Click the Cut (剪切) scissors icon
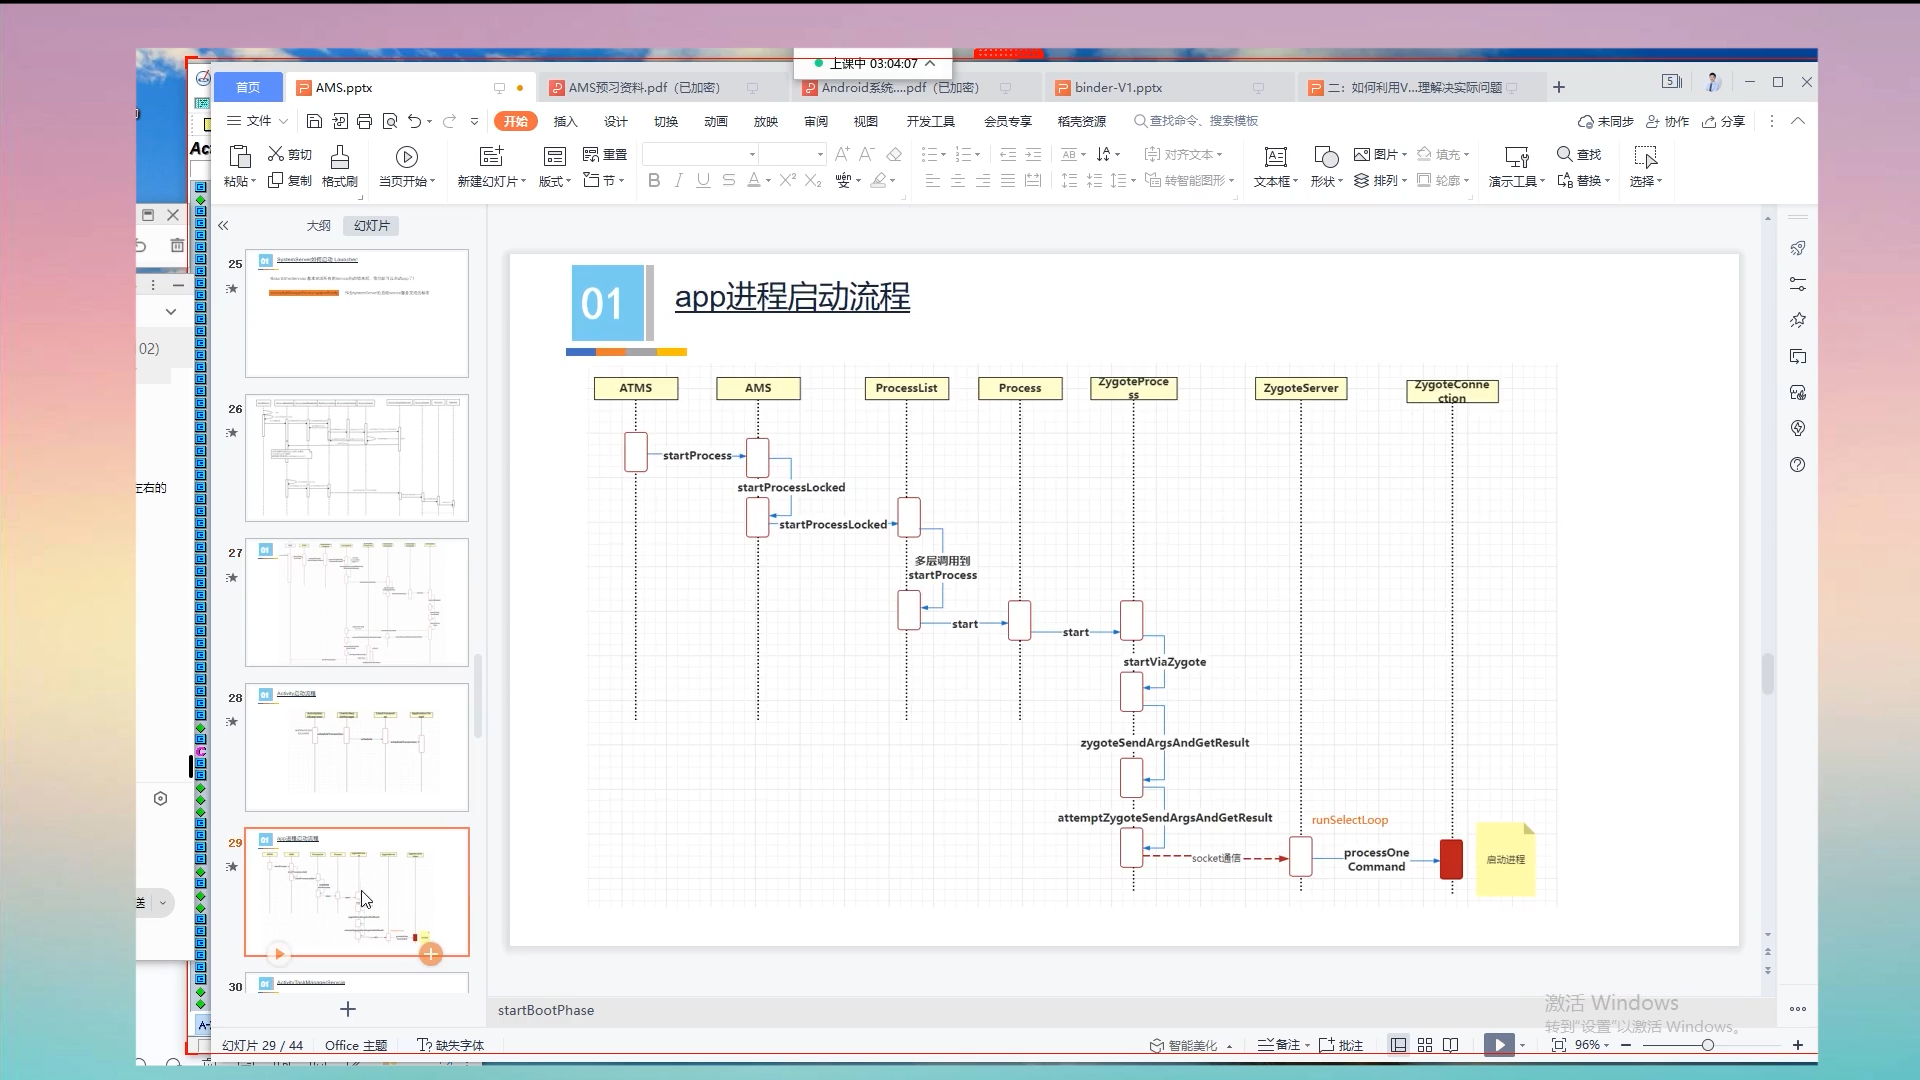 [276, 154]
